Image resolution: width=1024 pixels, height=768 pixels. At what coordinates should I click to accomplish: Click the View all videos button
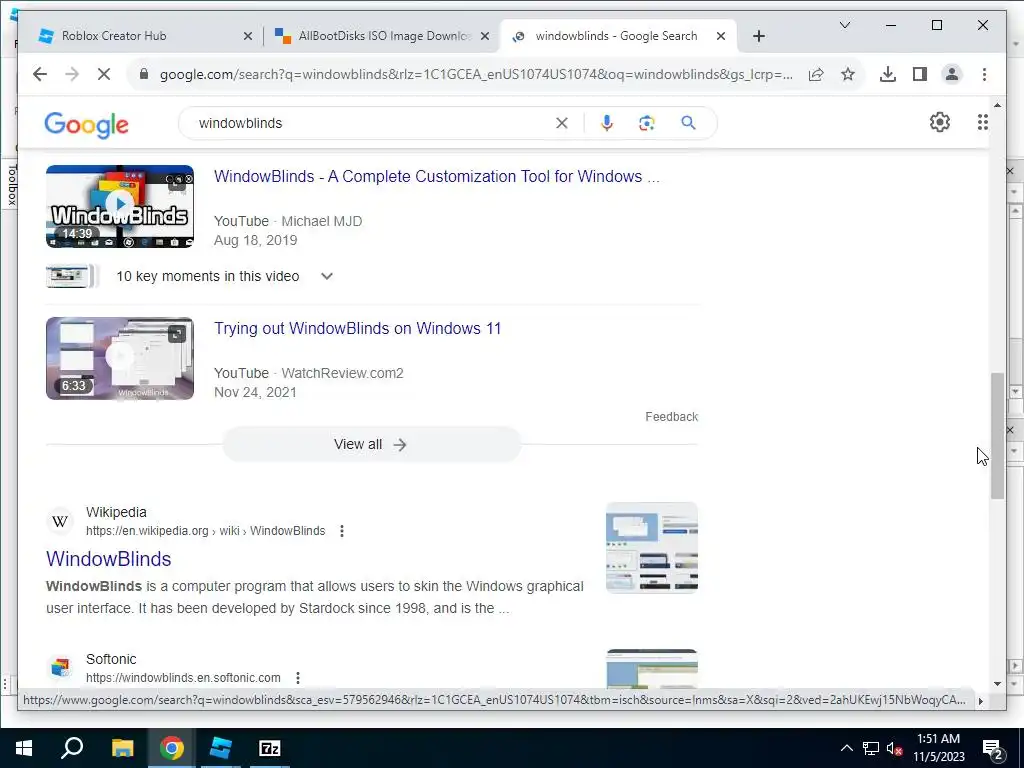click(x=372, y=445)
